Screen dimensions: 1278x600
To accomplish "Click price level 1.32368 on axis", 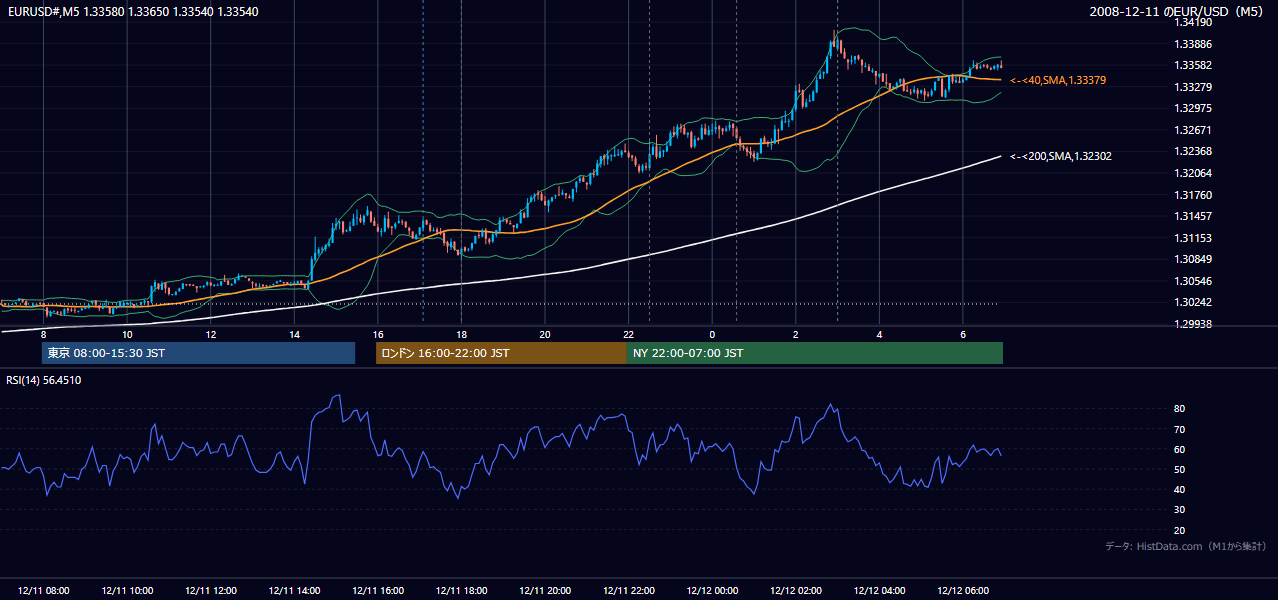I will coord(1193,151).
